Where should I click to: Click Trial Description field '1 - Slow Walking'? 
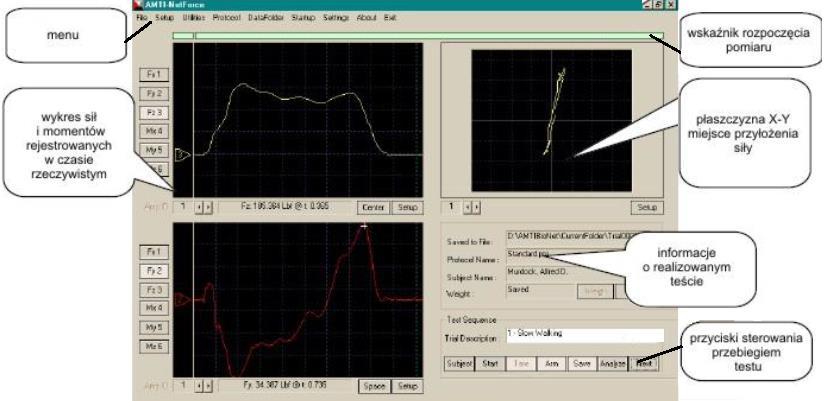coord(585,336)
